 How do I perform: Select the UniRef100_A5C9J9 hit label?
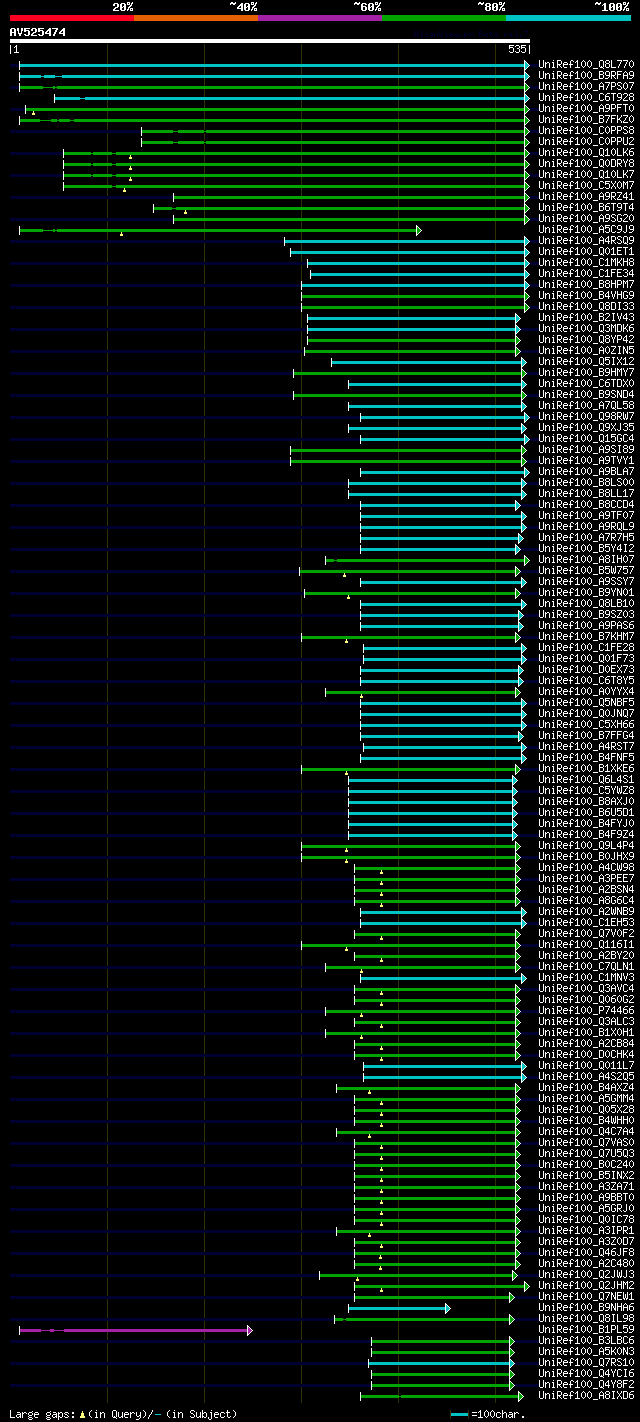coord(586,230)
